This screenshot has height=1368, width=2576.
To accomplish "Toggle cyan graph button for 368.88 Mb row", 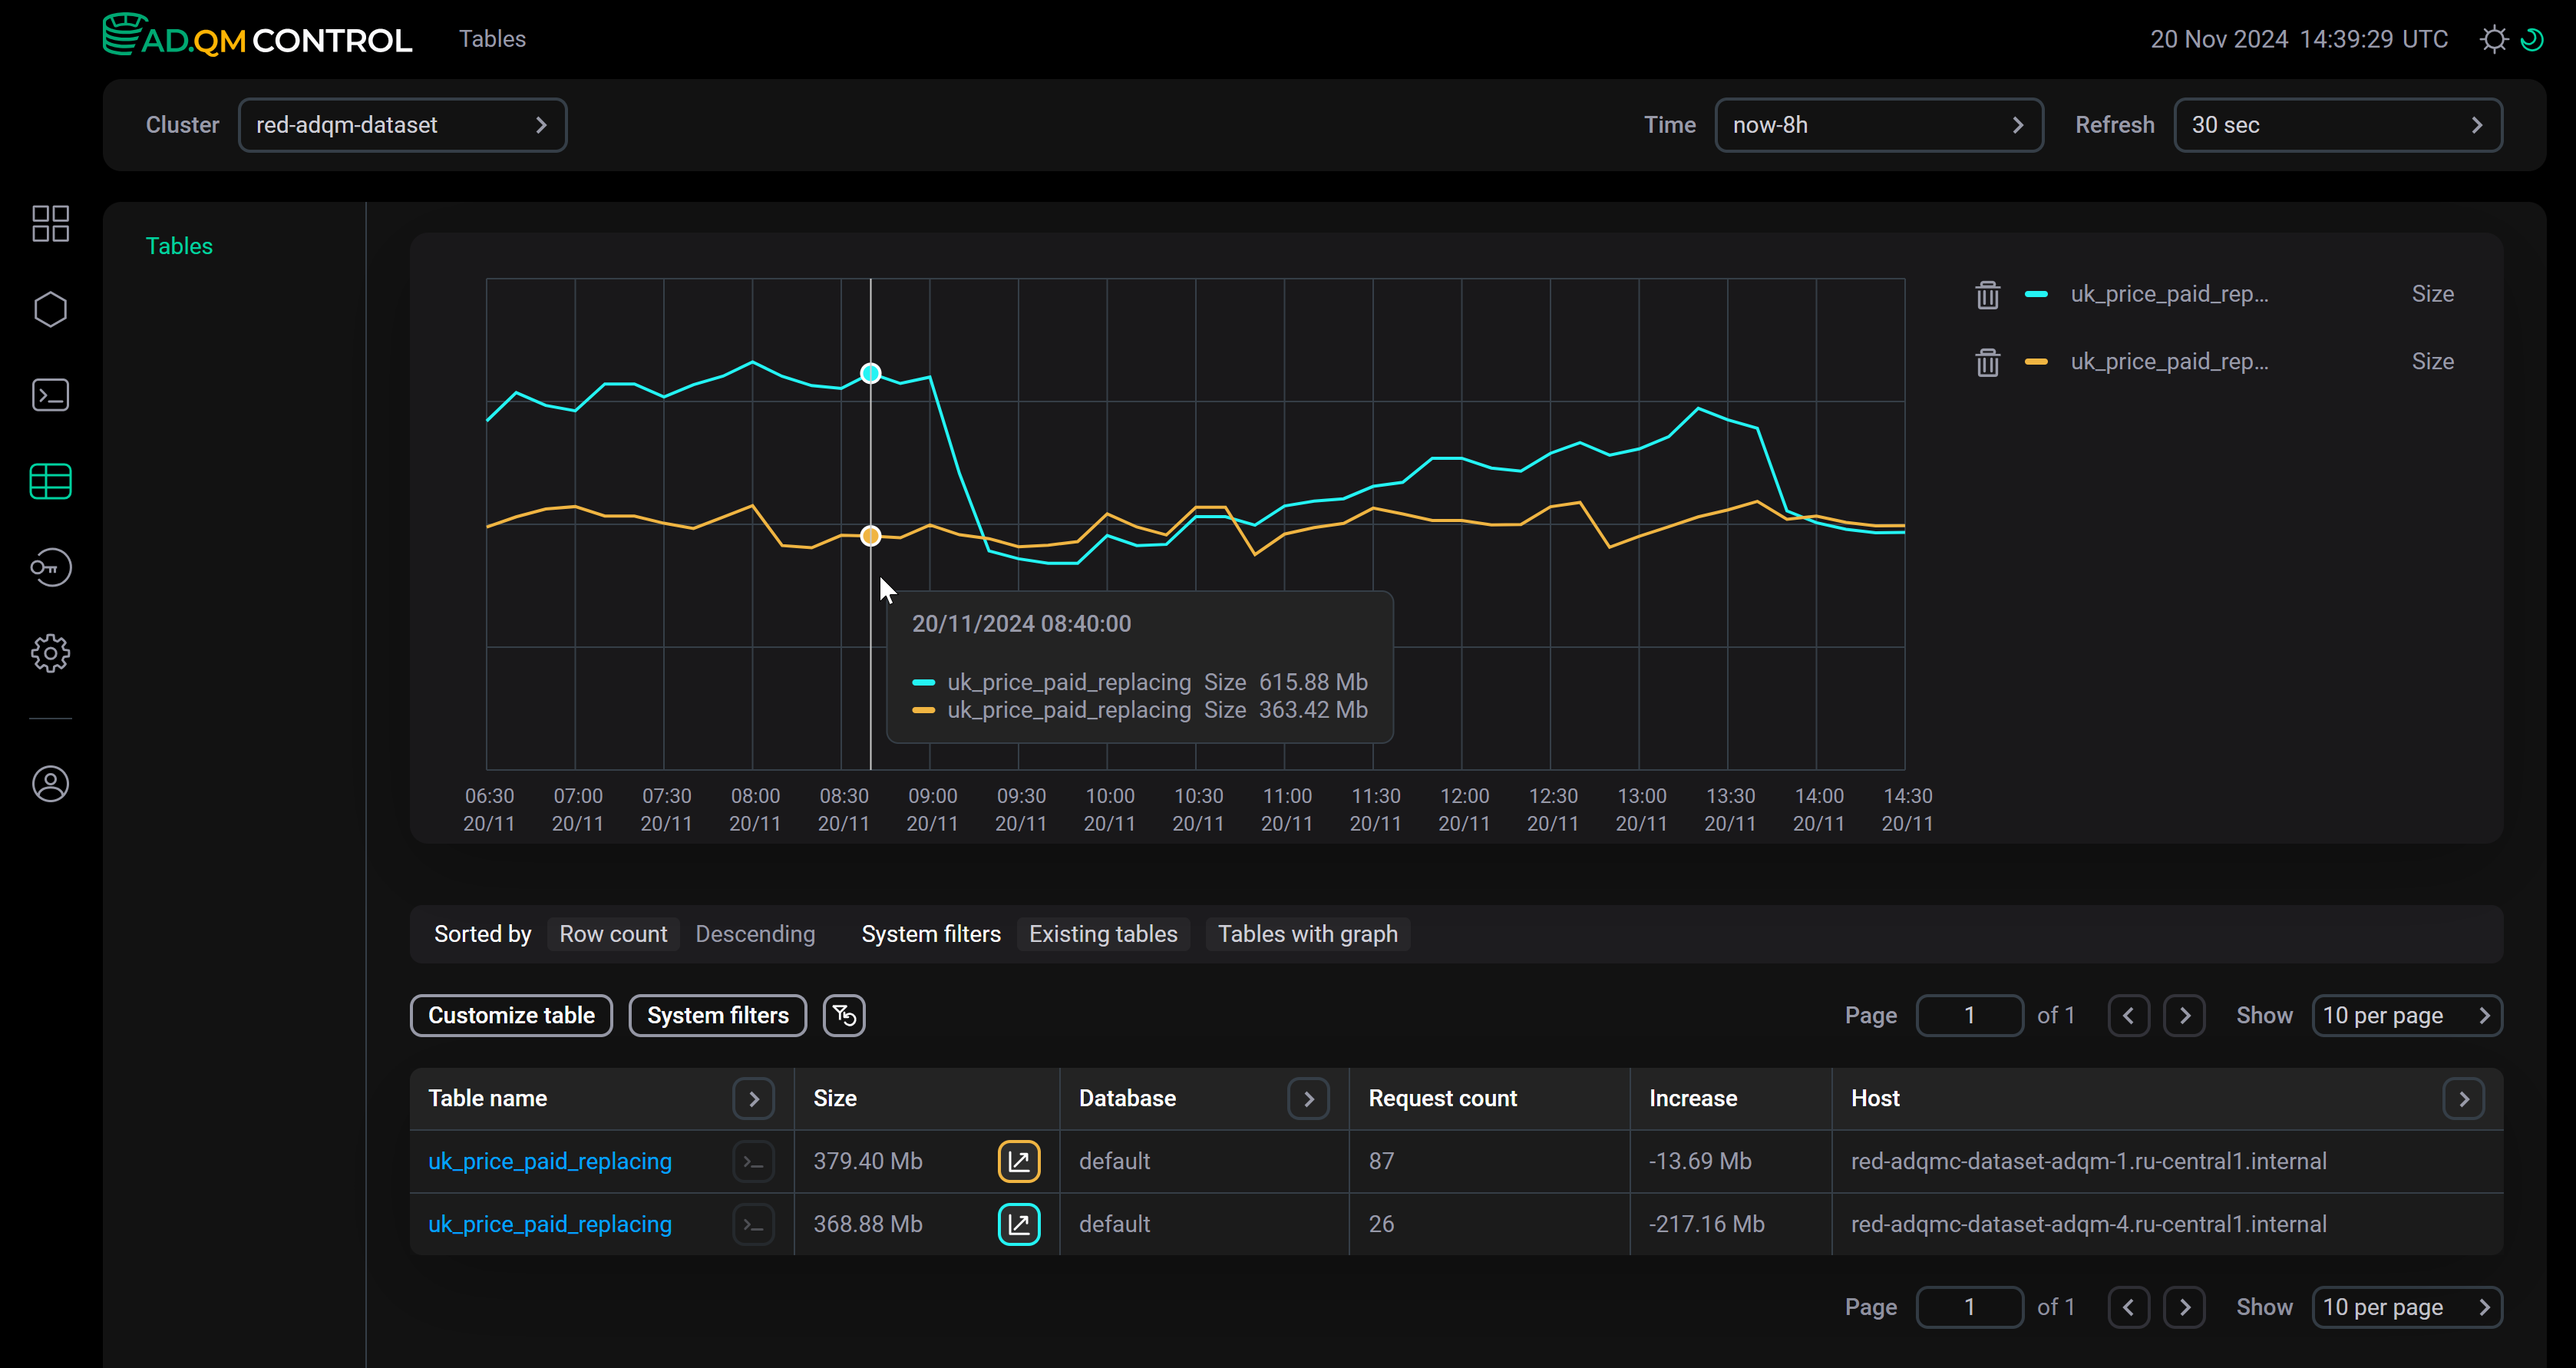I will click(1018, 1225).
